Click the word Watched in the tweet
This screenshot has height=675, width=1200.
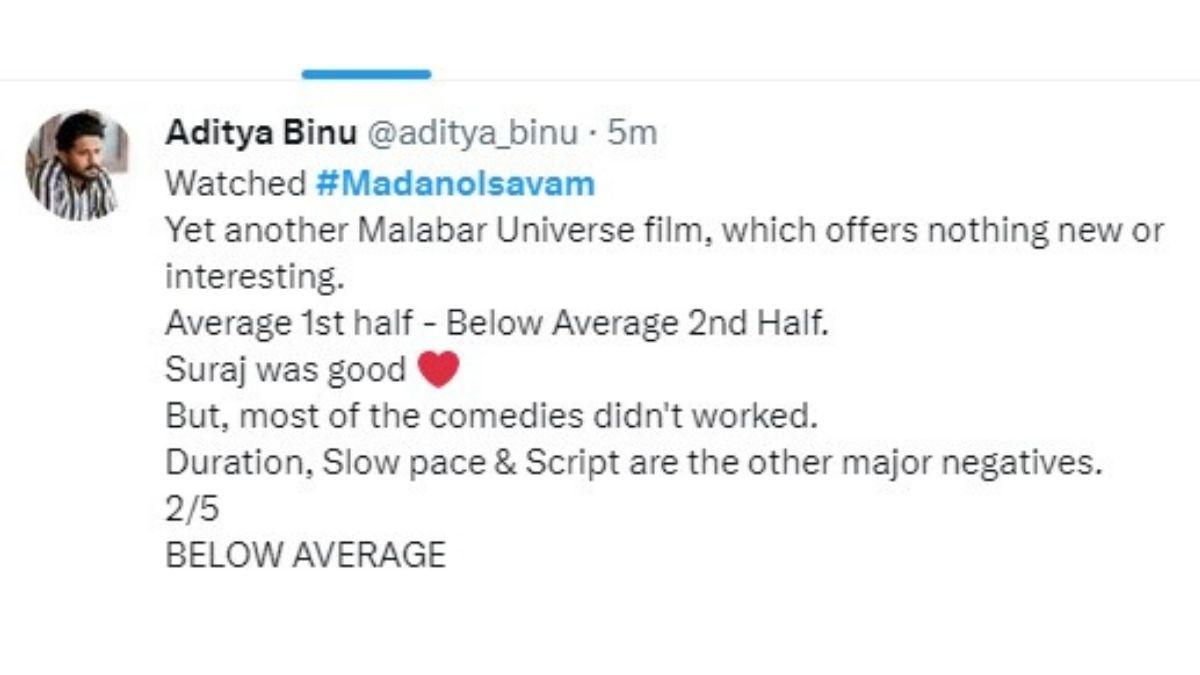pos(235,184)
